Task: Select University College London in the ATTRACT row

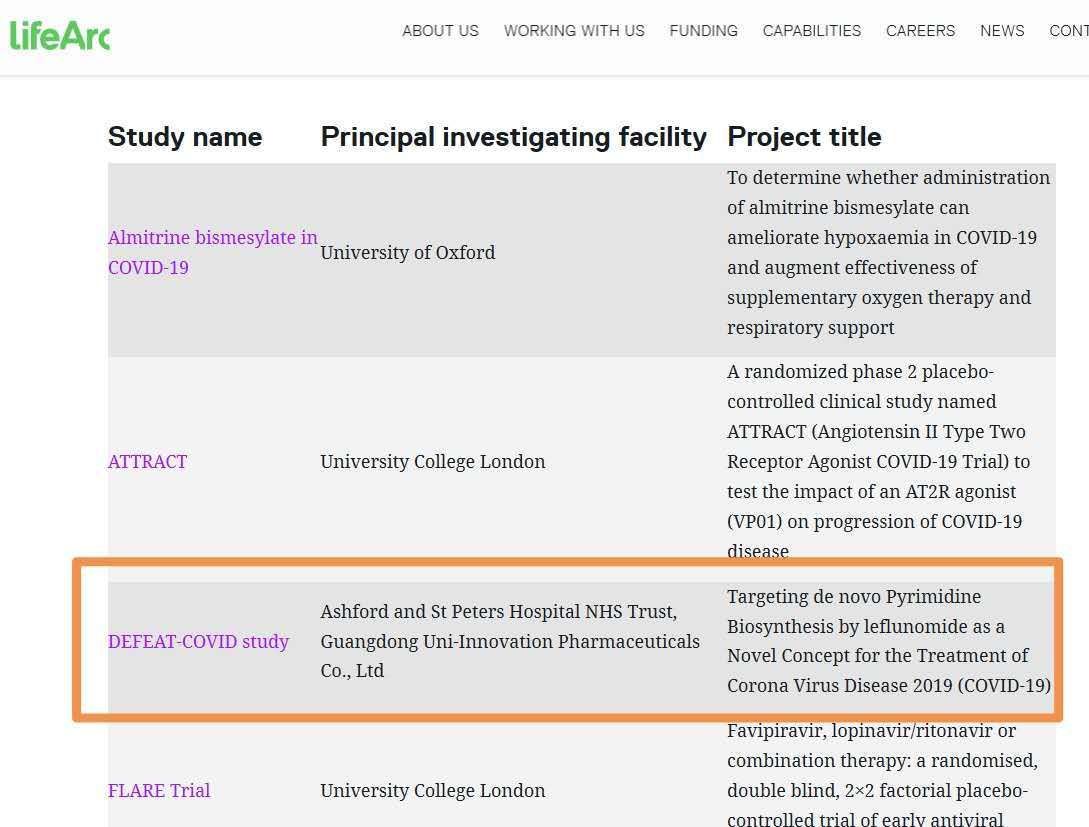Action: pos(433,462)
